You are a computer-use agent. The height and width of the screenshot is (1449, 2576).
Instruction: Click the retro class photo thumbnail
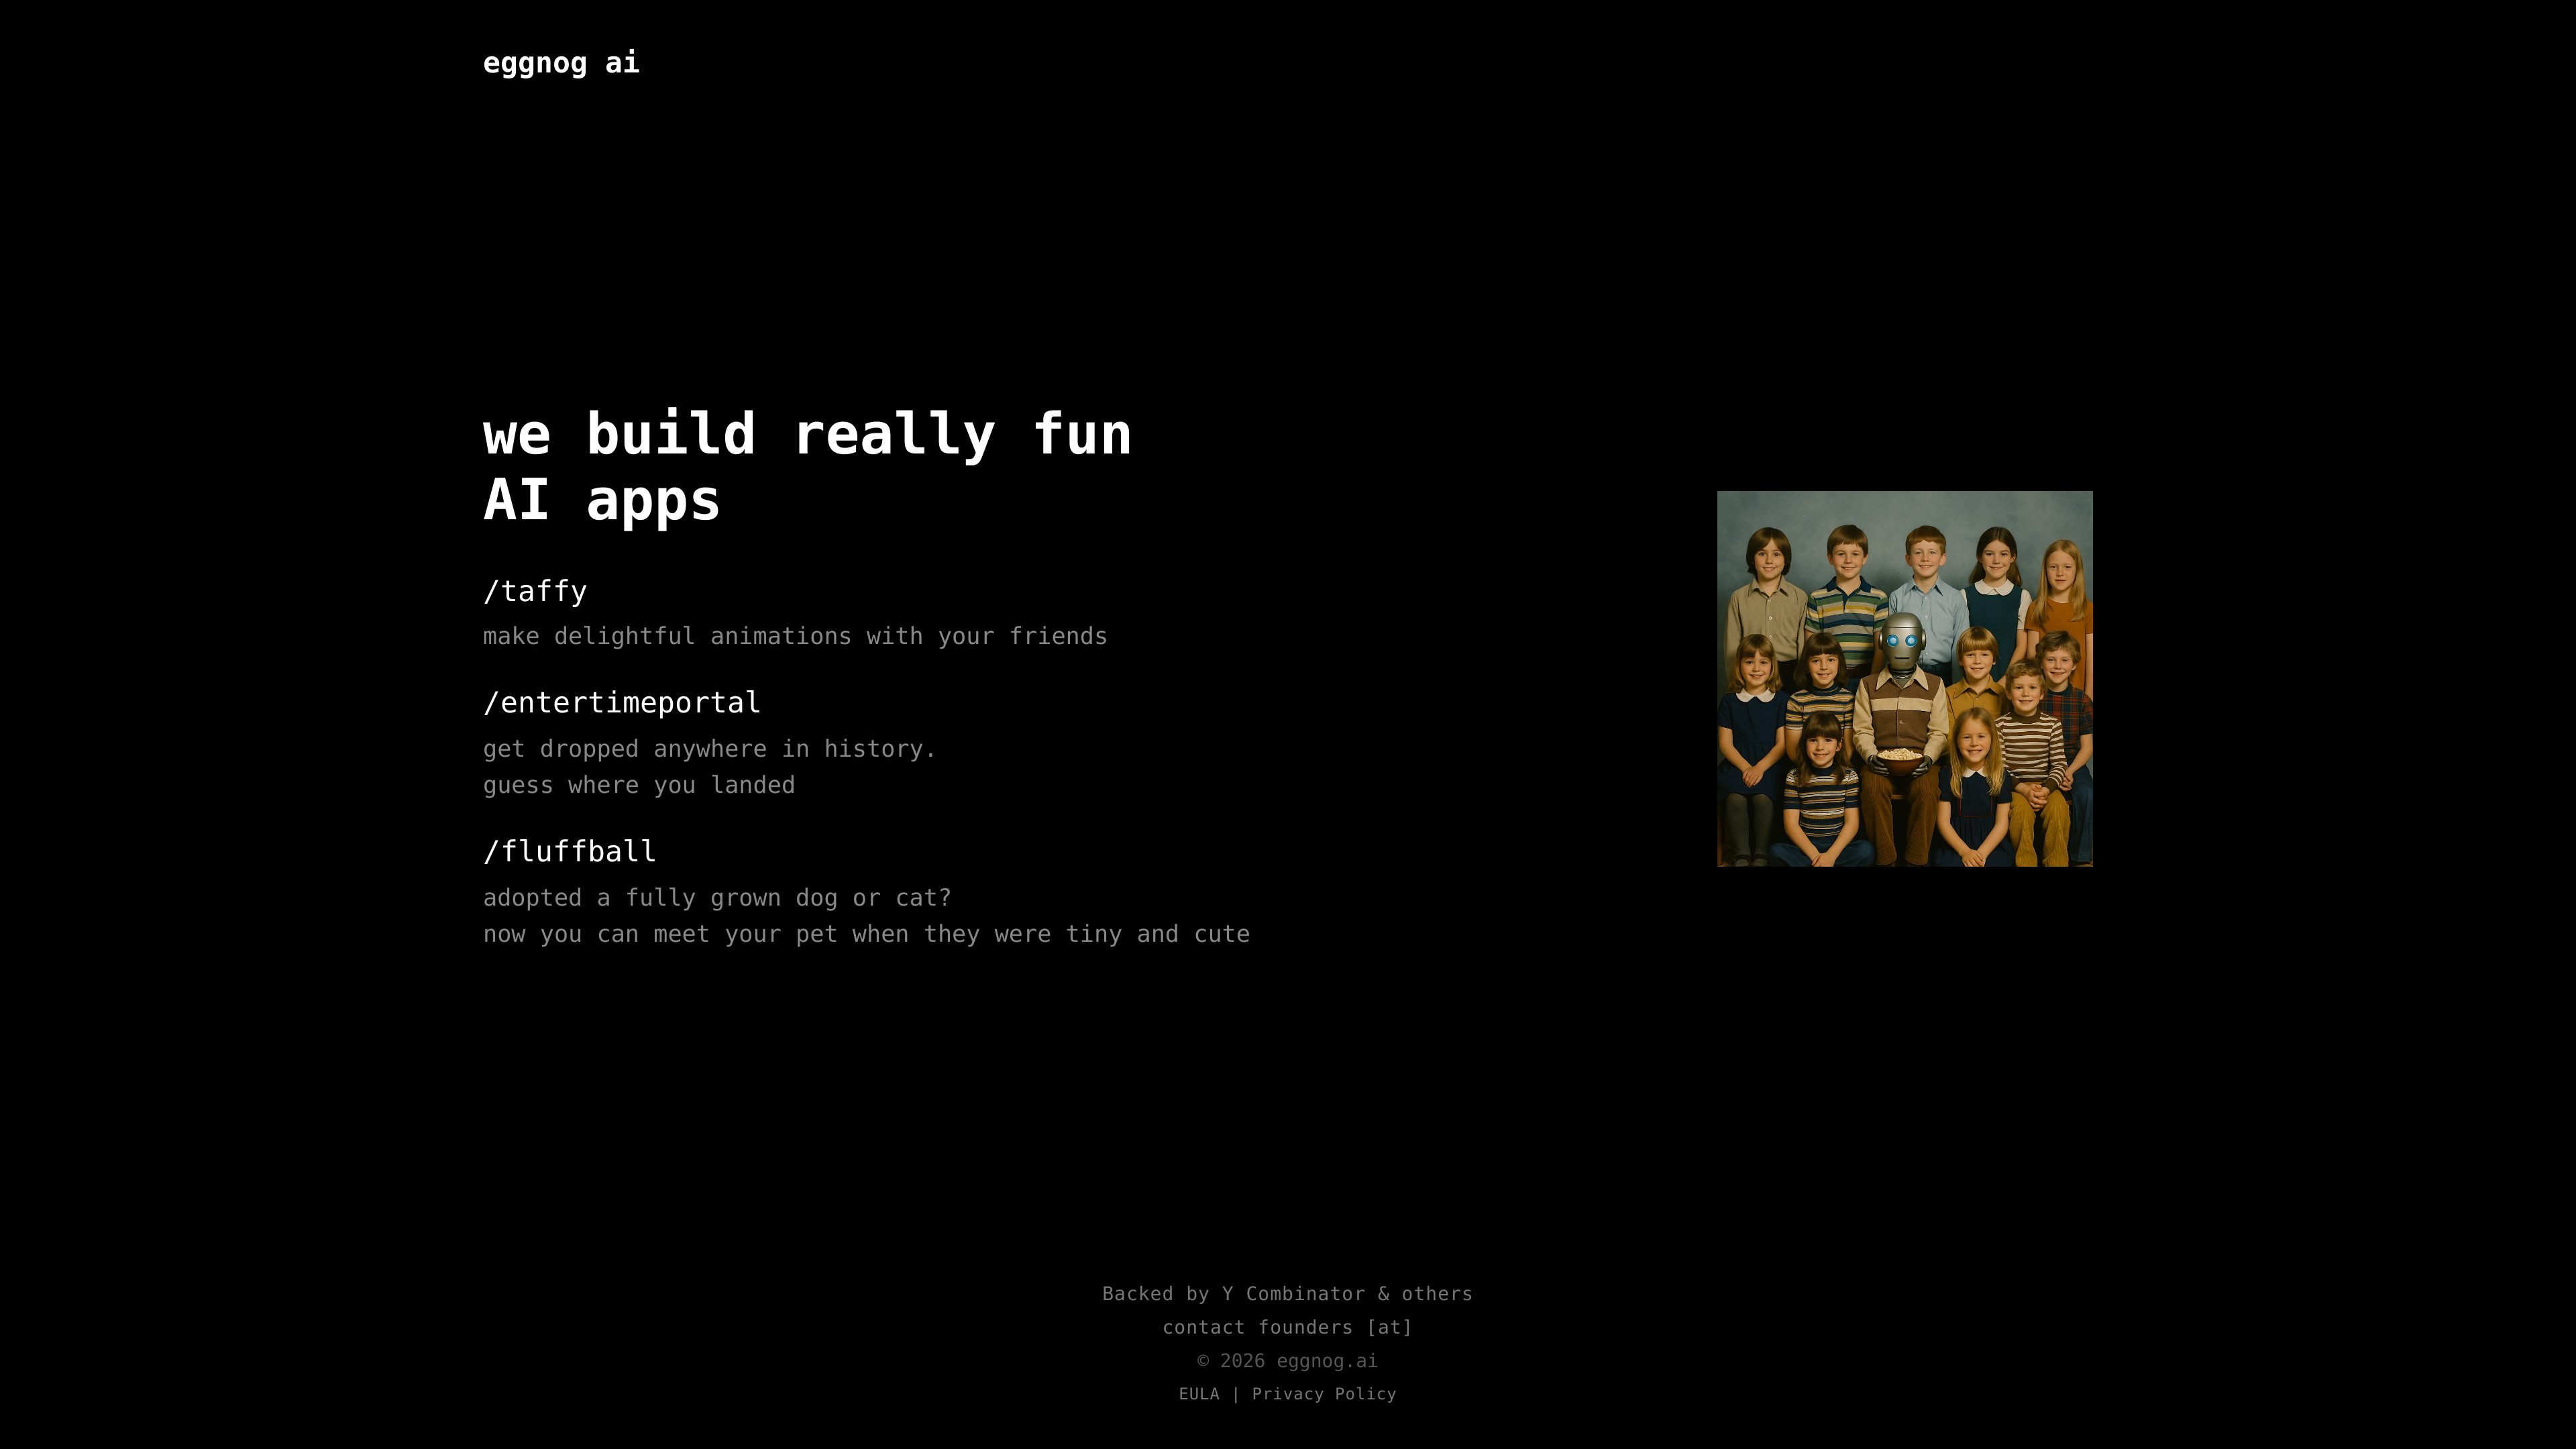tap(1904, 678)
